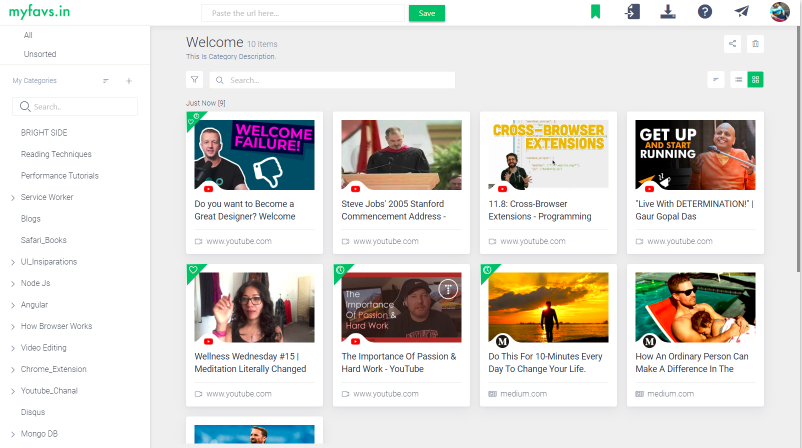Click heart badge on Wellness Wednesday card
The height and width of the screenshot is (448, 802).
tap(193, 271)
